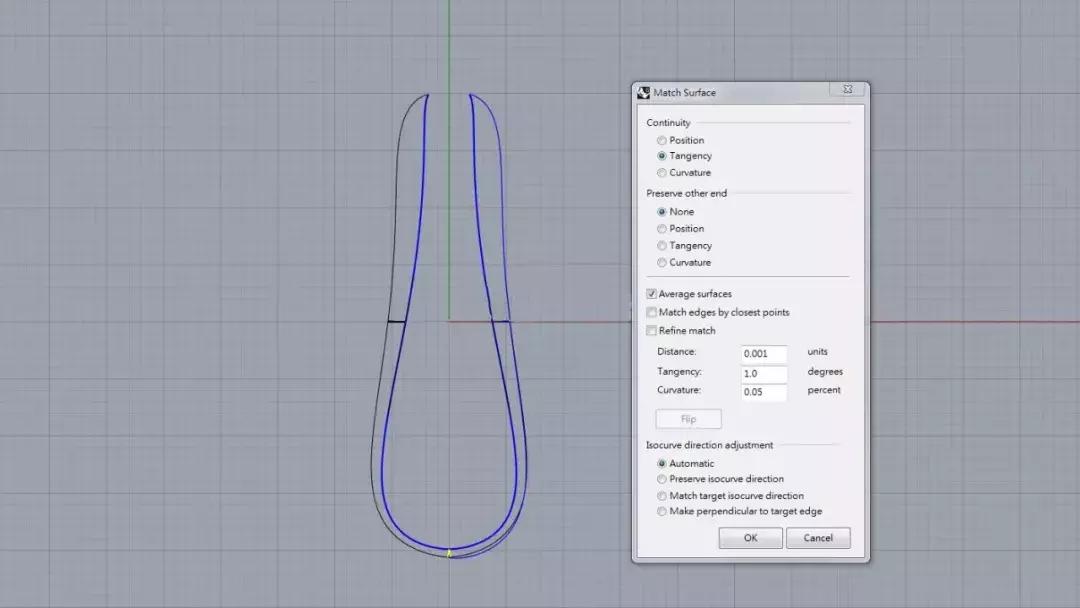This screenshot has width=1080, height=608.
Task: Uncheck the Average surfaces checkbox
Action: pos(652,294)
